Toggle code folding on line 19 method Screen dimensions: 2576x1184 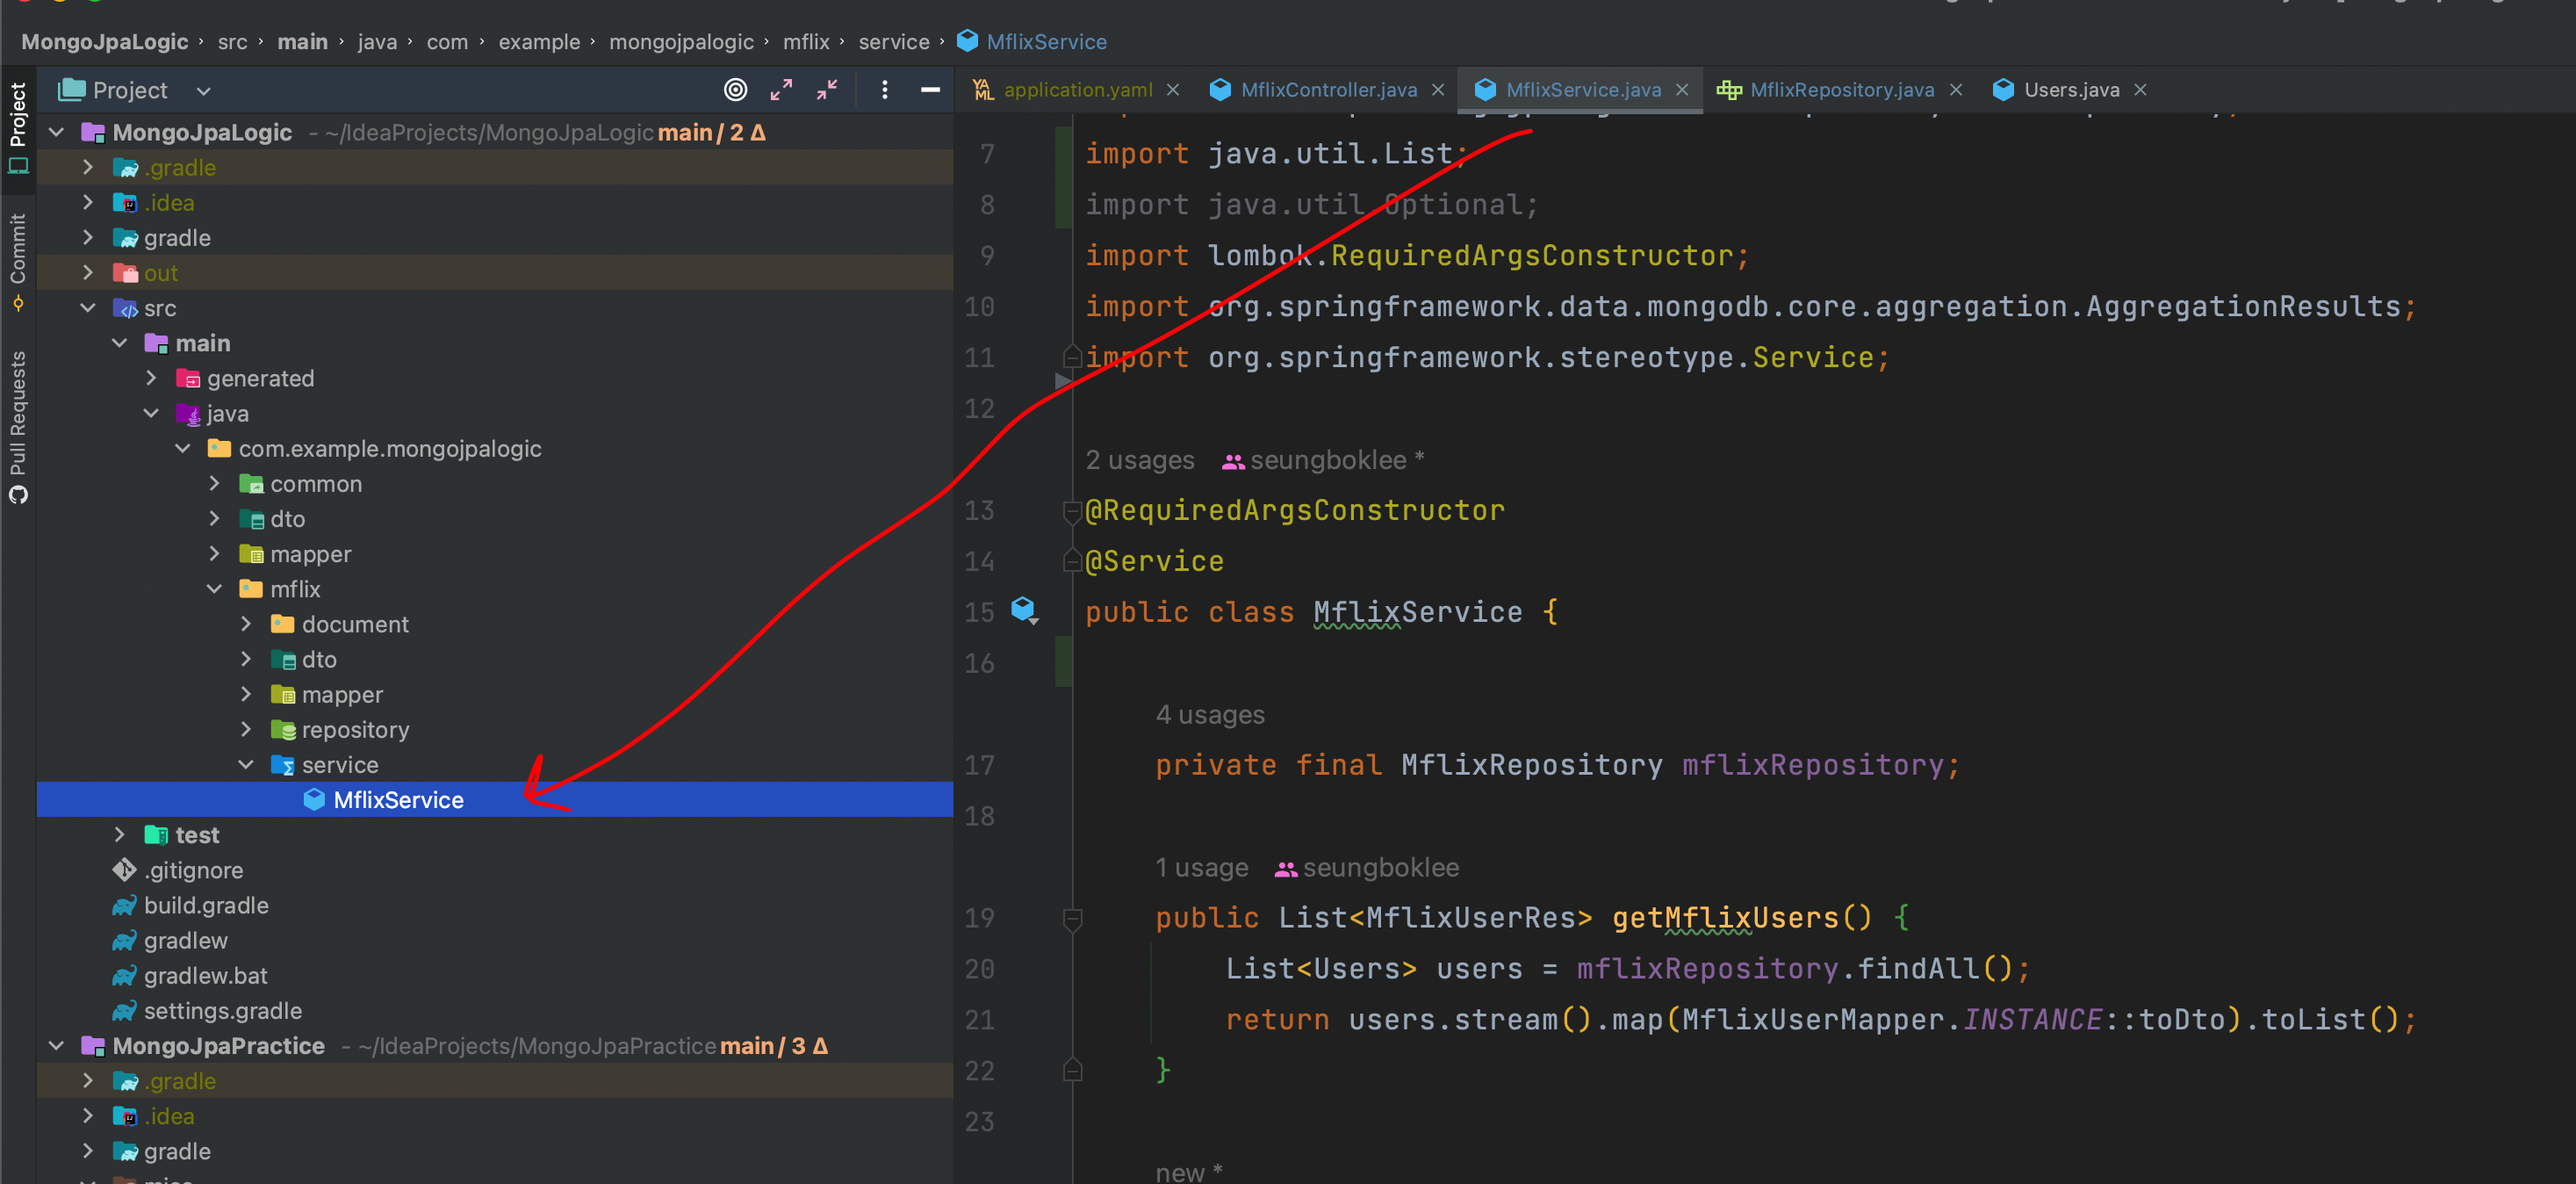click(x=1073, y=918)
